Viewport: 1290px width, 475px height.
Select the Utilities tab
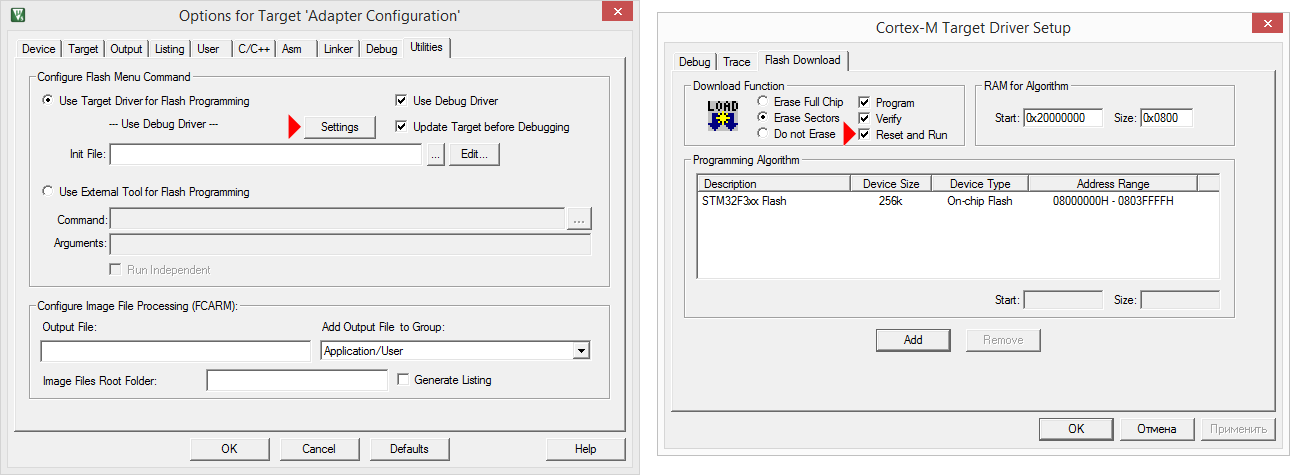427,47
